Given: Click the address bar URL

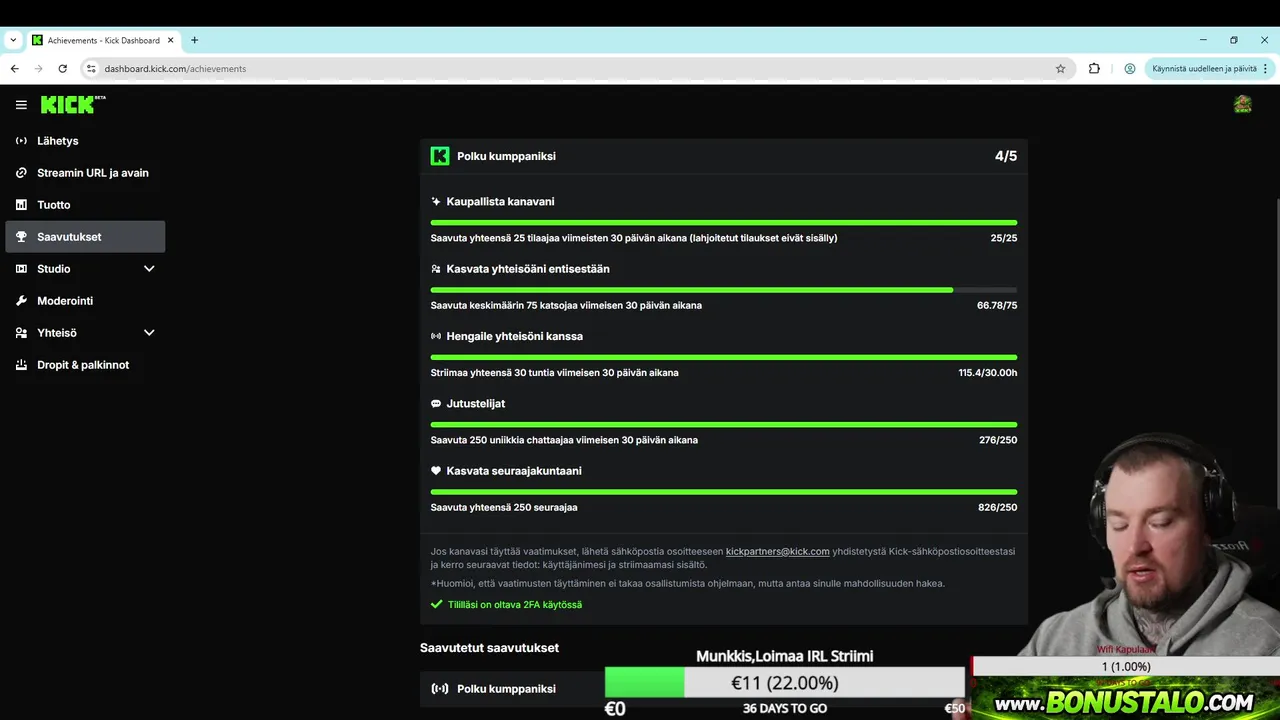Looking at the screenshot, I should (175, 69).
